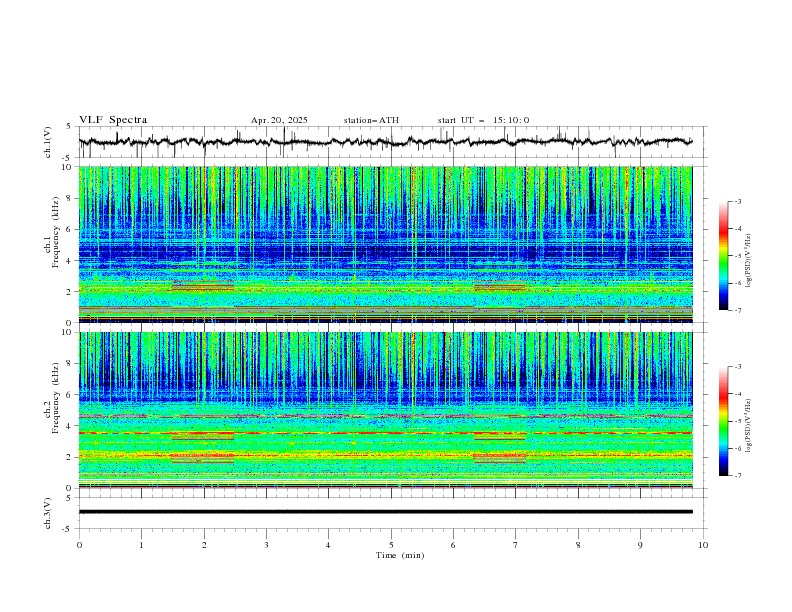Image resolution: width=792 pixels, height=612 pixels.
Task: Click time axis tick label "2"
Action: [204, 545]
